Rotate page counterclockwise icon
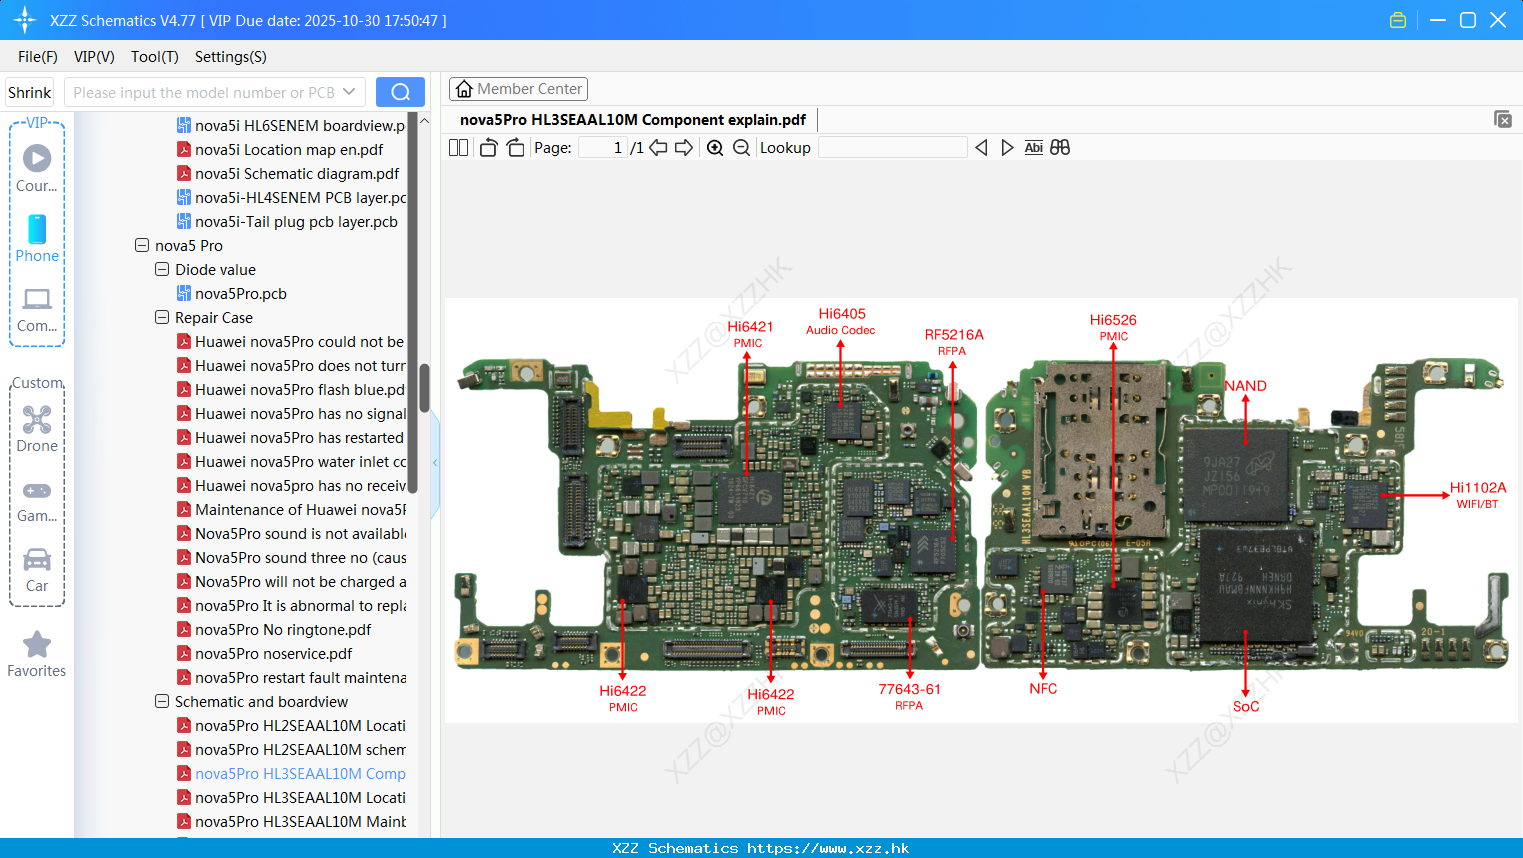The height and width of the screenshot is (858, 1523). click(x=488, y=148)
